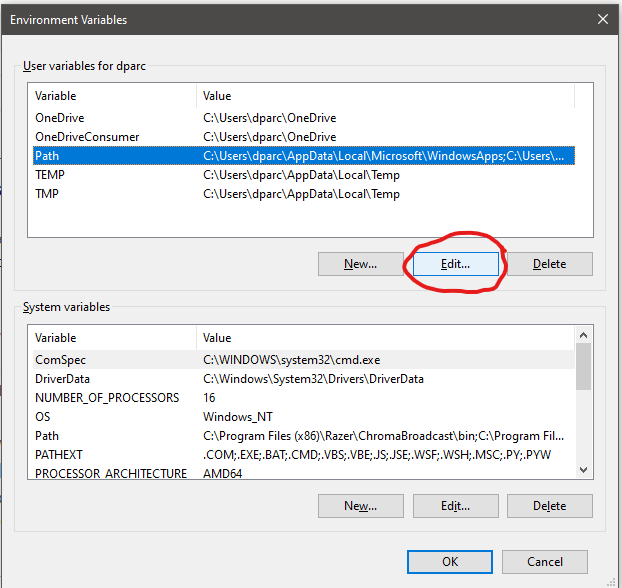Cancel the Environment Variables dialog

click(545, 561)
